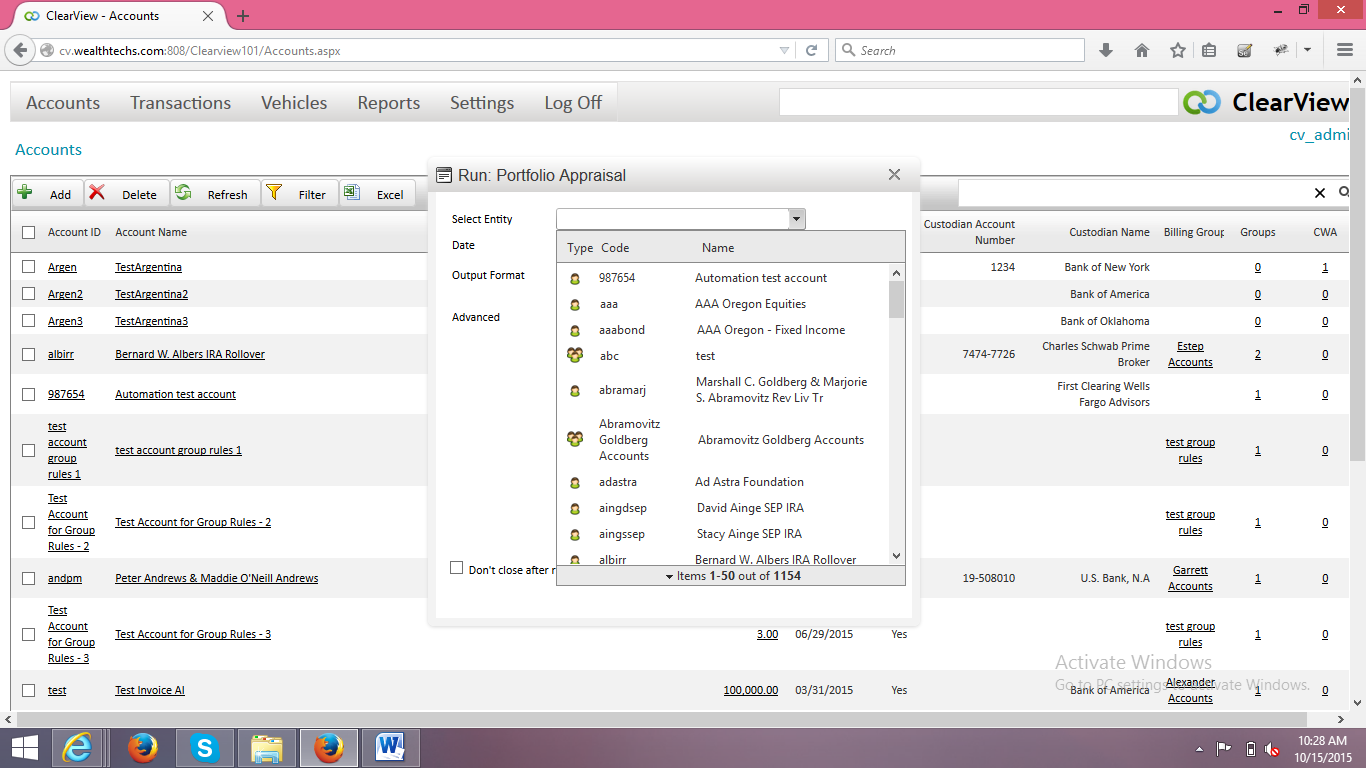Open Peter Andrews & Maddie O'Neill Andrews

[217, 578]
